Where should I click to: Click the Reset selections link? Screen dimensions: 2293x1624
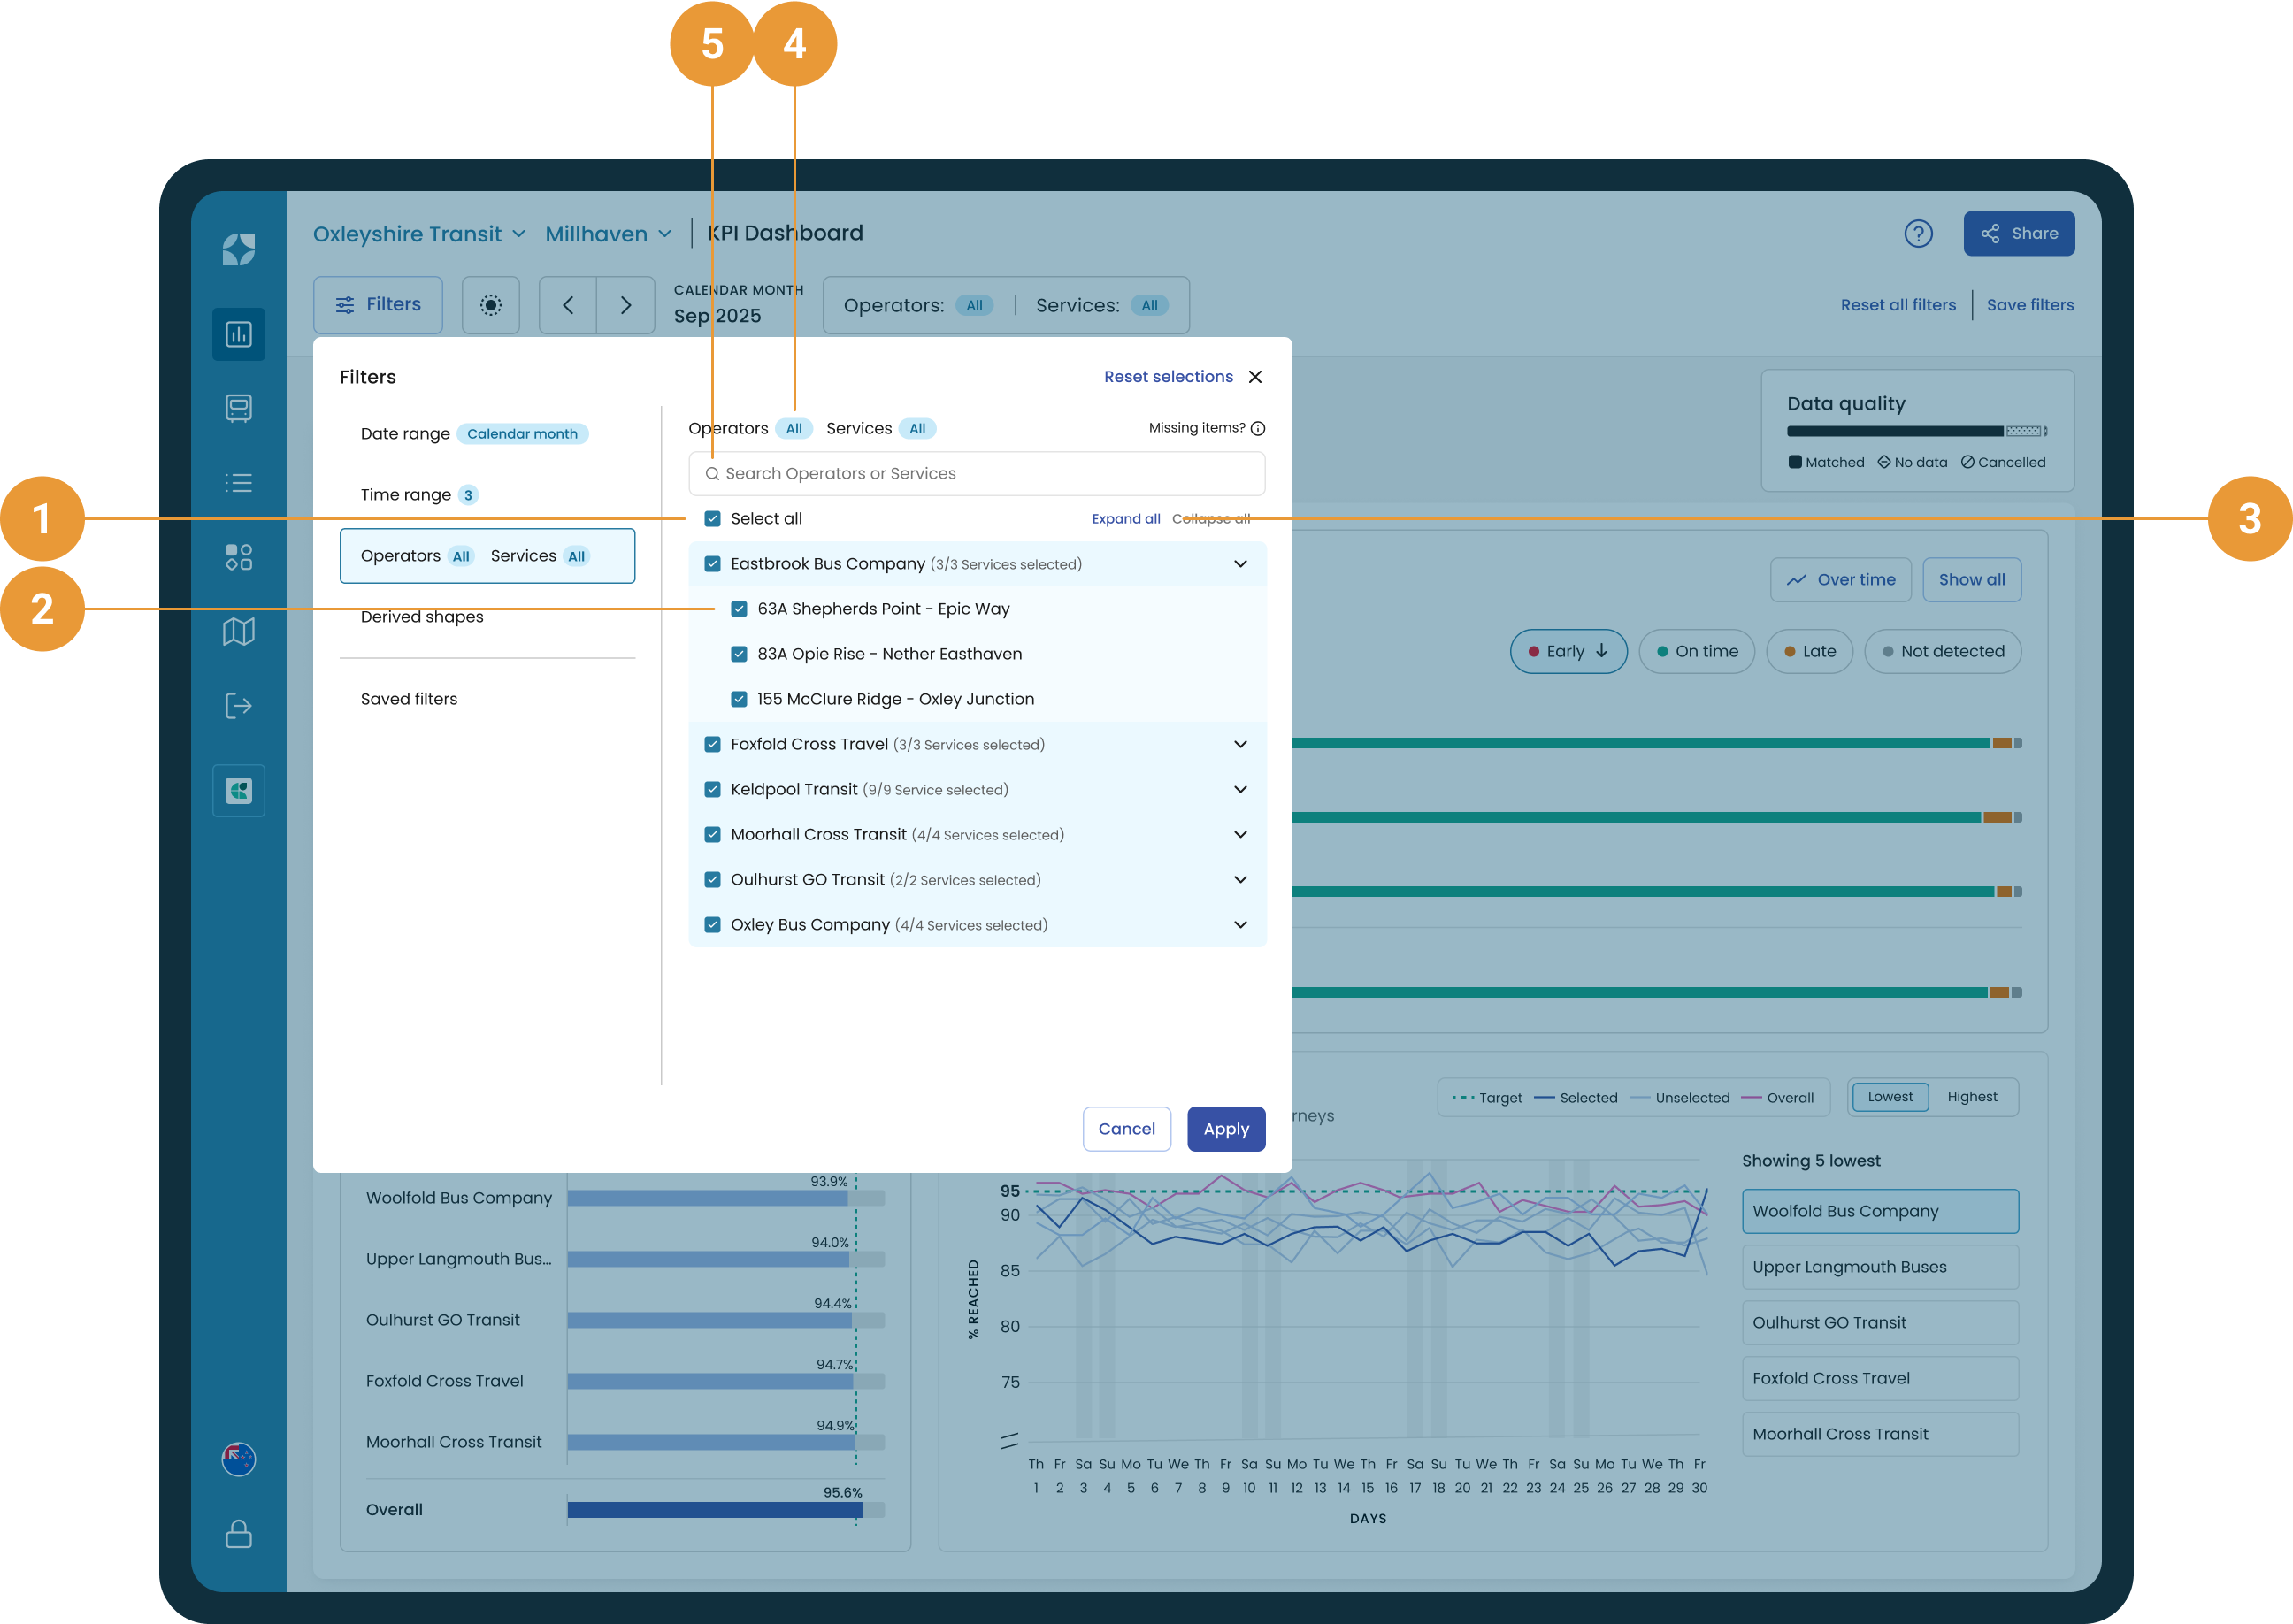1168,377
